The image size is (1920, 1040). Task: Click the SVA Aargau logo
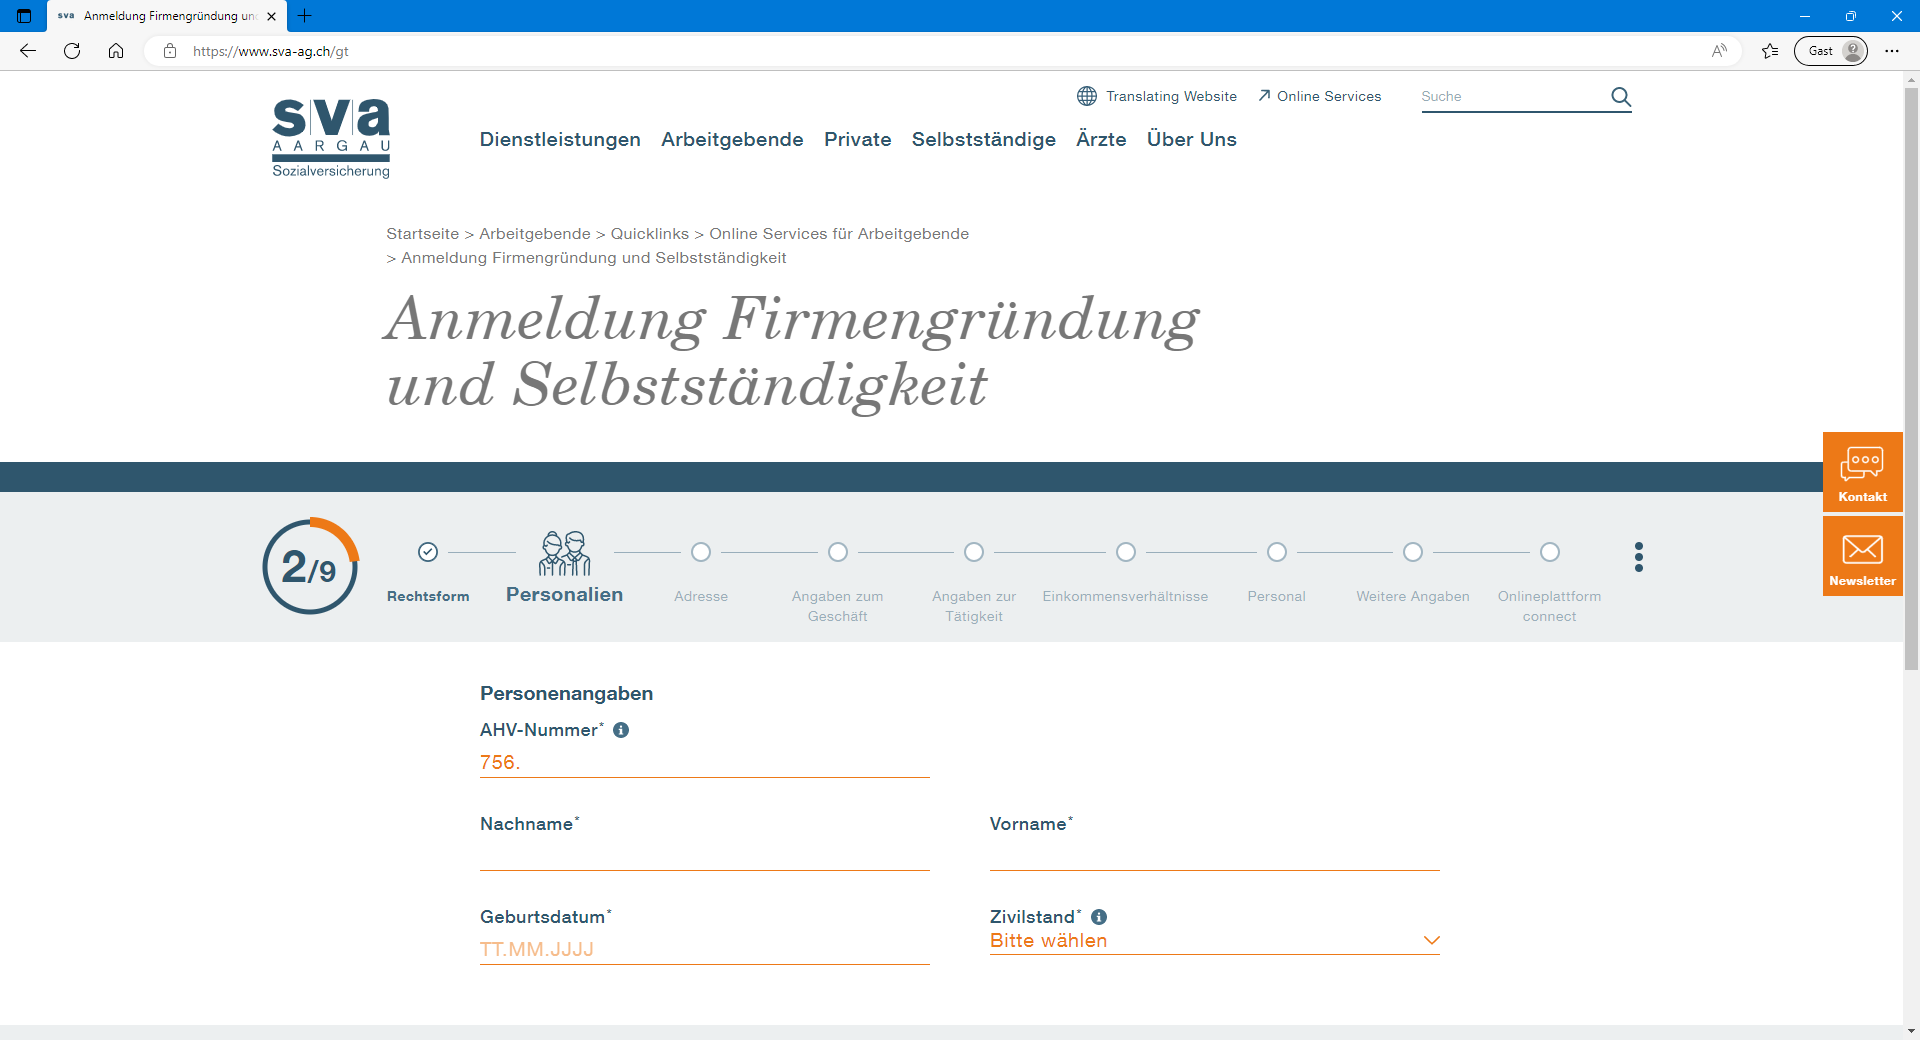(x=331, y=138)
